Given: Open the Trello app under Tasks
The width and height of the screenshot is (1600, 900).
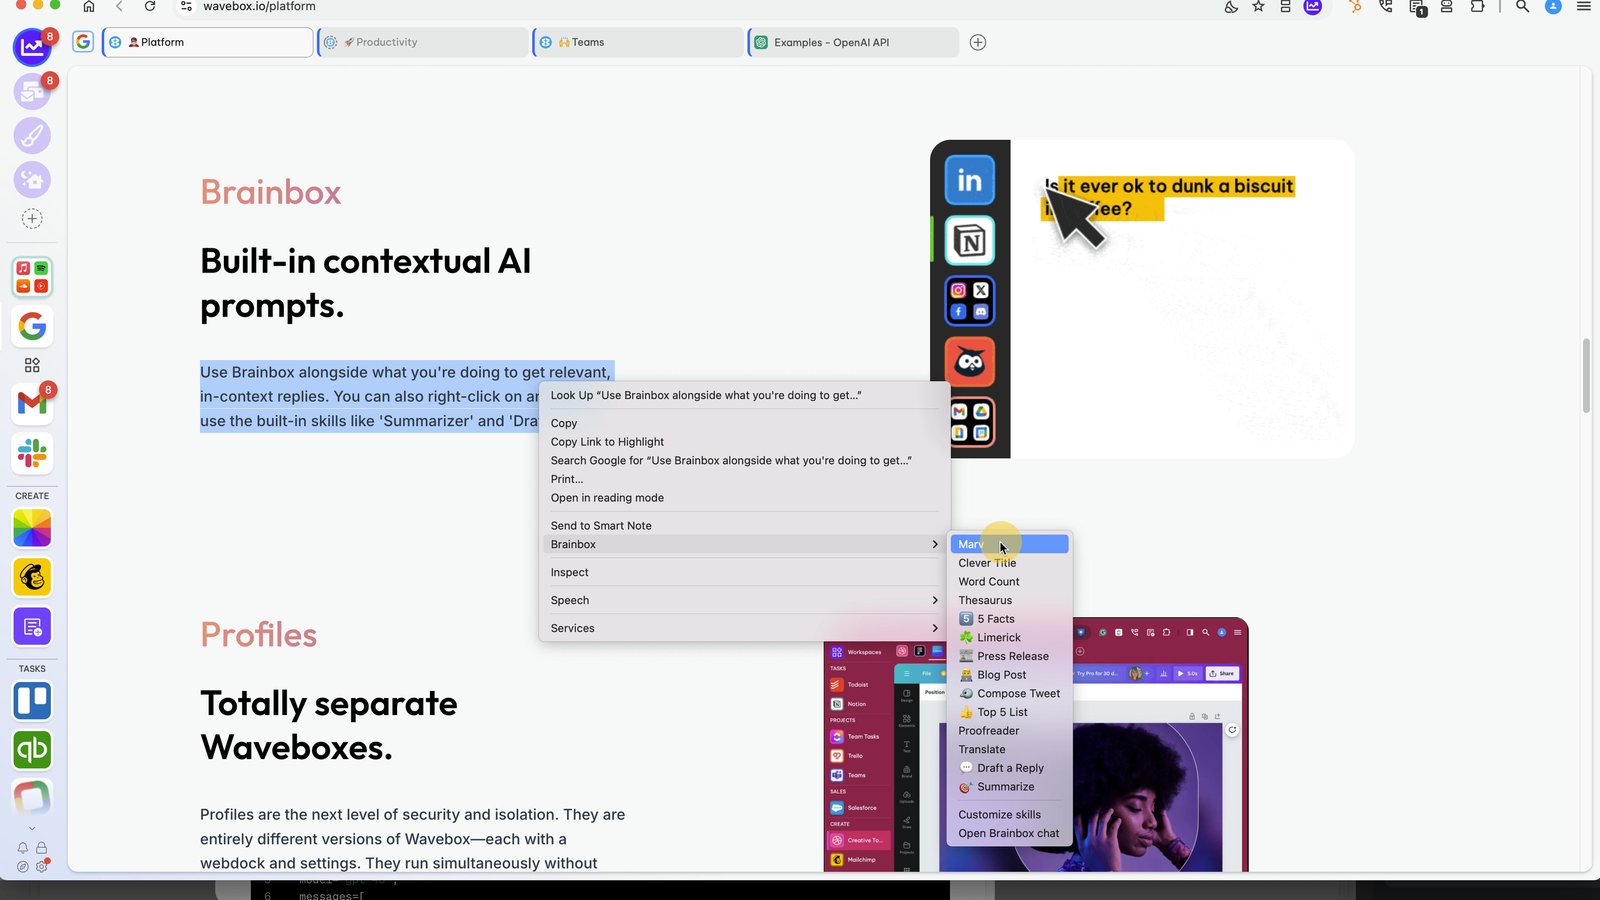Looking at the screenshot, I should (32, 701).
